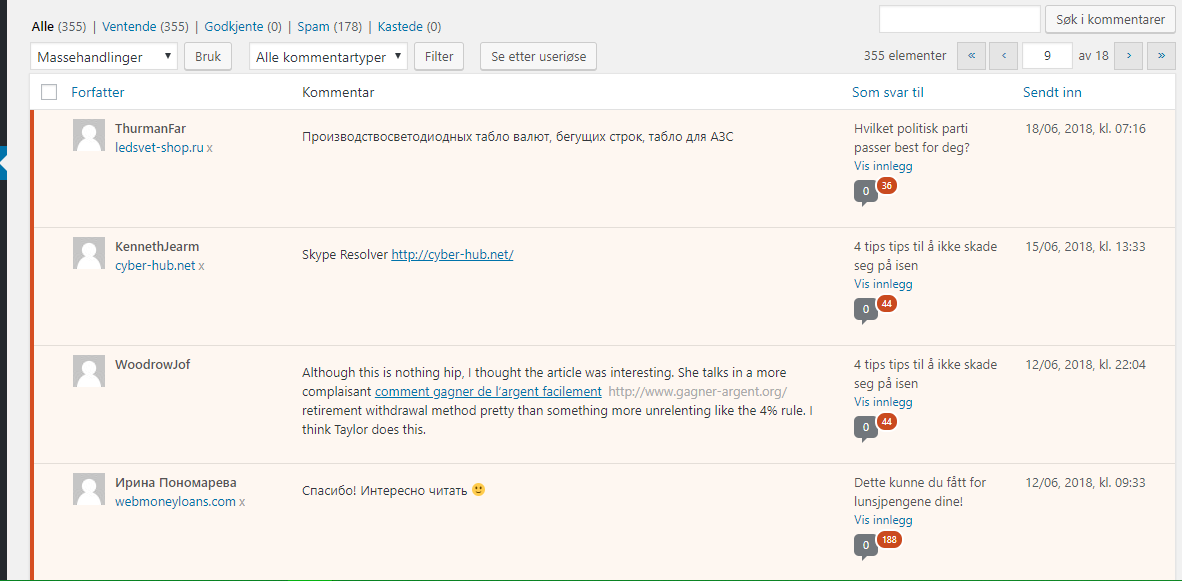Click the Kommentar column header
The image size is (1182, 581).
click(x=338, y=92)
